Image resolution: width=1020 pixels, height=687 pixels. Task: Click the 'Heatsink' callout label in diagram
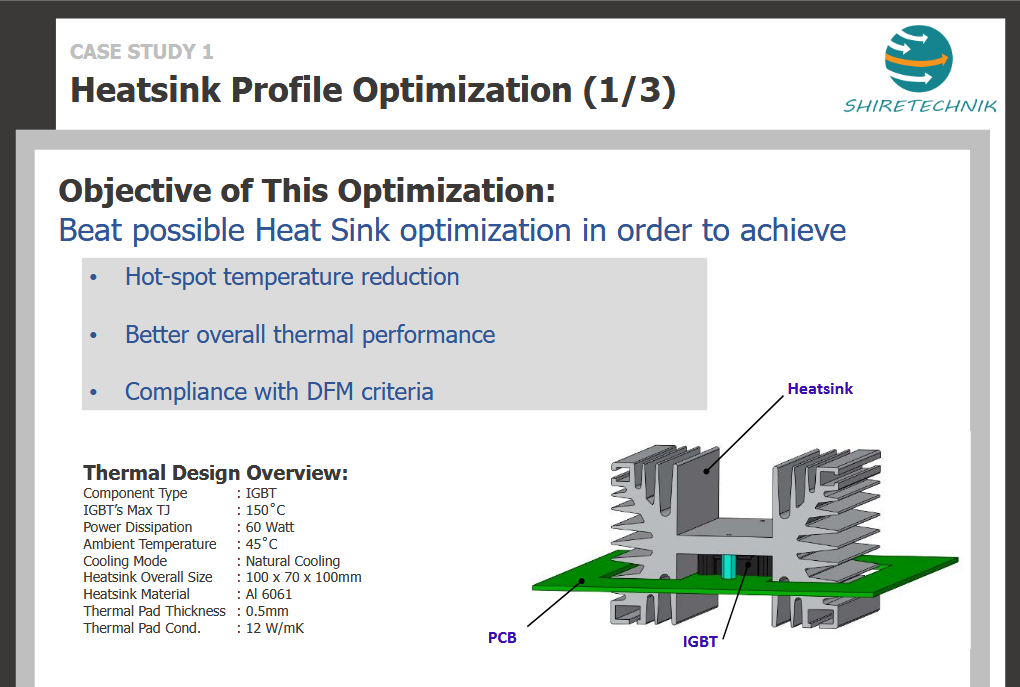pyautogui.click(x=820, y=389)
